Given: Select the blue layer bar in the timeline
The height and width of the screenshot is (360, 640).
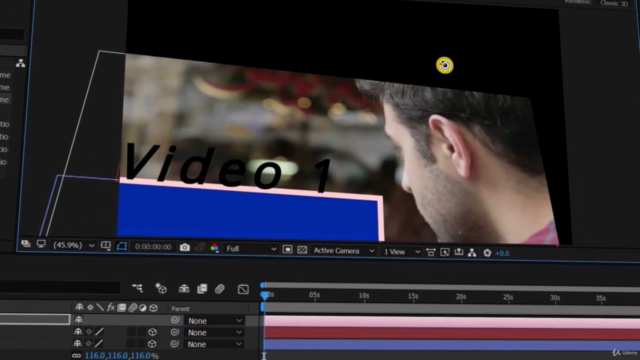Looking at the screenshot, I should 452,345.
